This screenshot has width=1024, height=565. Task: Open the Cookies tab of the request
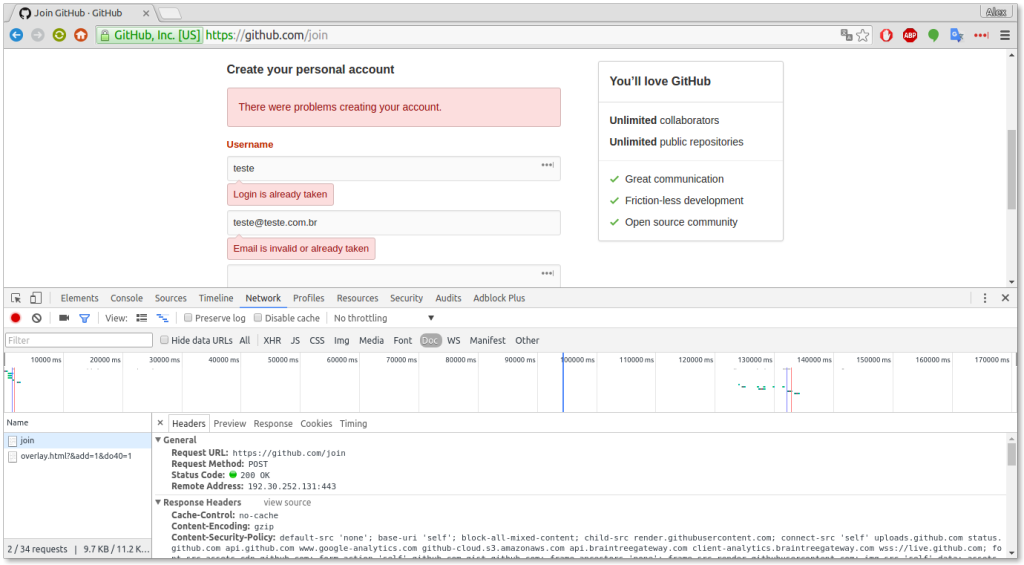(x=316, y=423)
